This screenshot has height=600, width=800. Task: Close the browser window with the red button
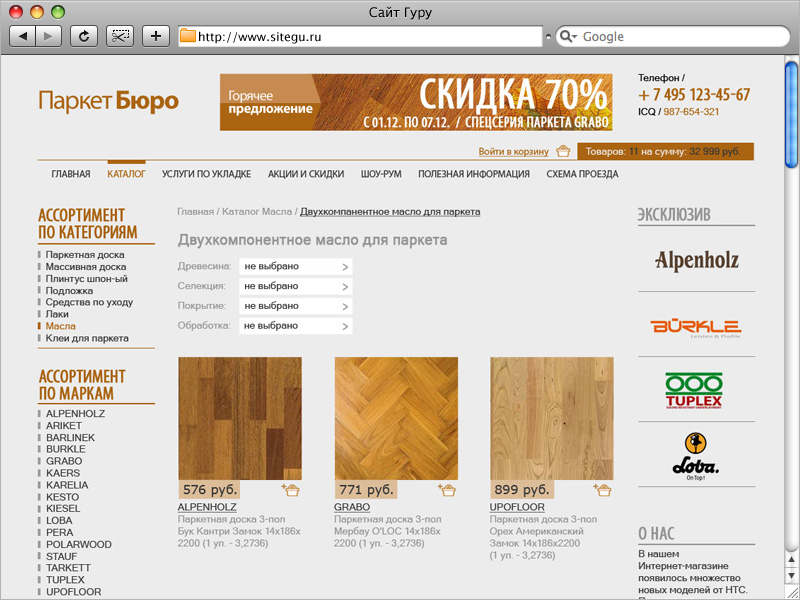point(16,12)
